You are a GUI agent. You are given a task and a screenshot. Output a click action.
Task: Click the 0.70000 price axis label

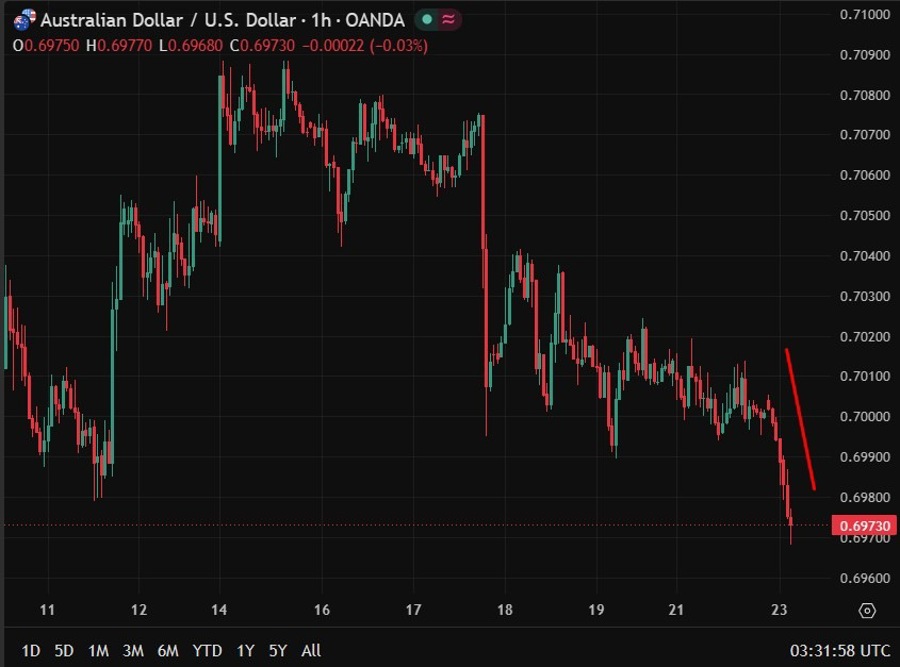coord(864,417)
